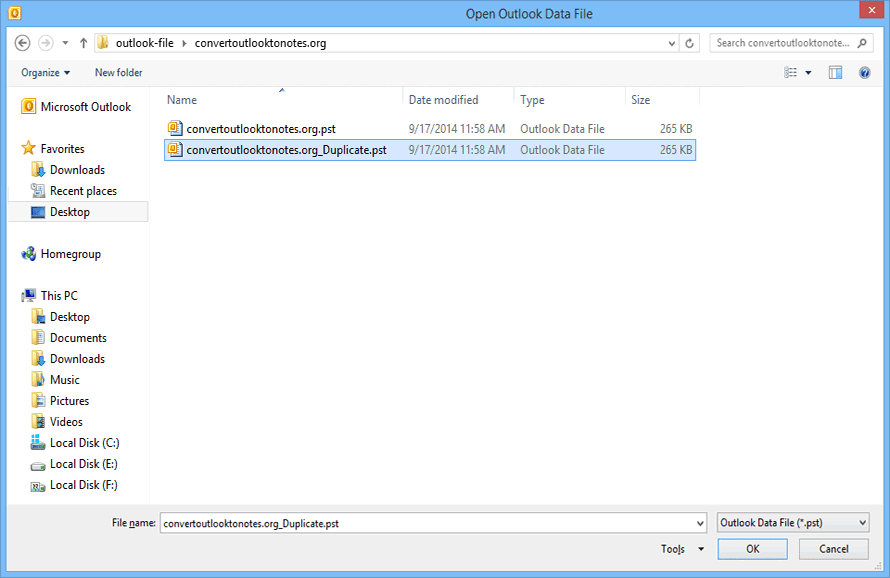Select Local Disk (F:)
Image resolution: width=890 pixels, height=578 pixels.
coord(74,485)
